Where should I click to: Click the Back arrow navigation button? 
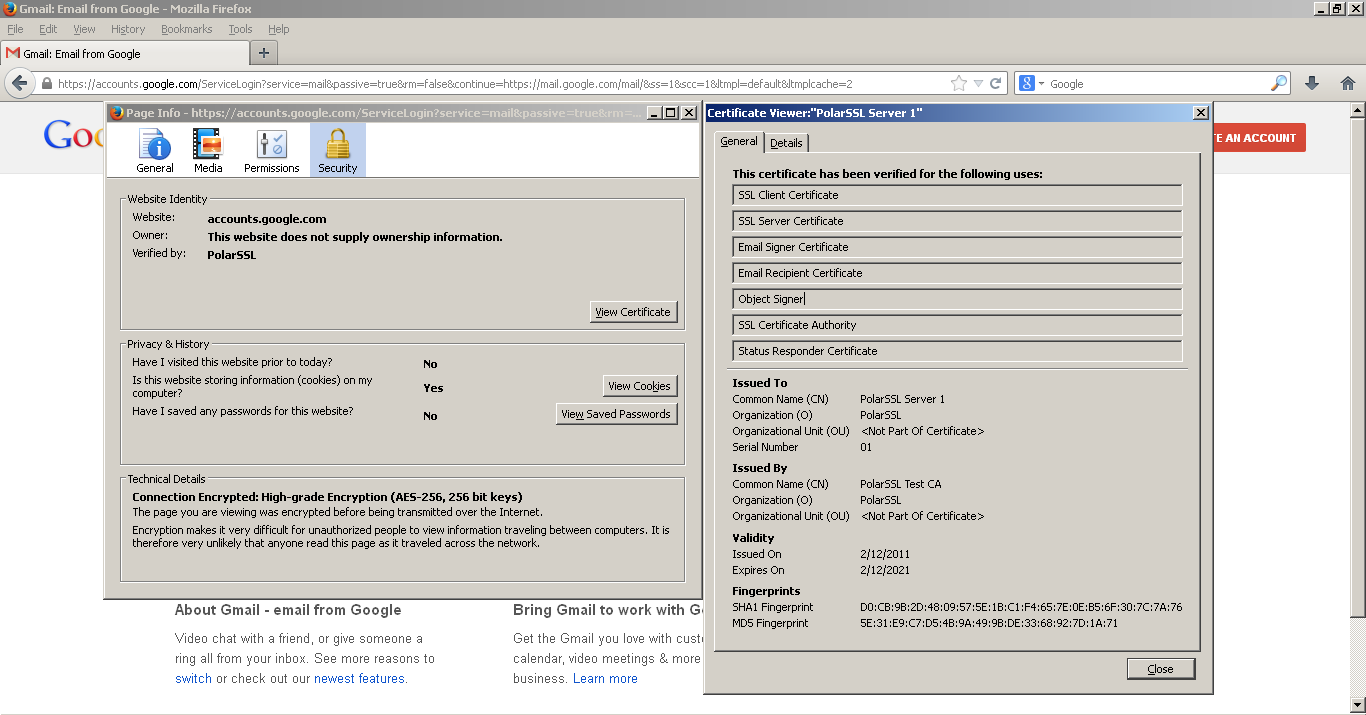[x=18, y=83]
